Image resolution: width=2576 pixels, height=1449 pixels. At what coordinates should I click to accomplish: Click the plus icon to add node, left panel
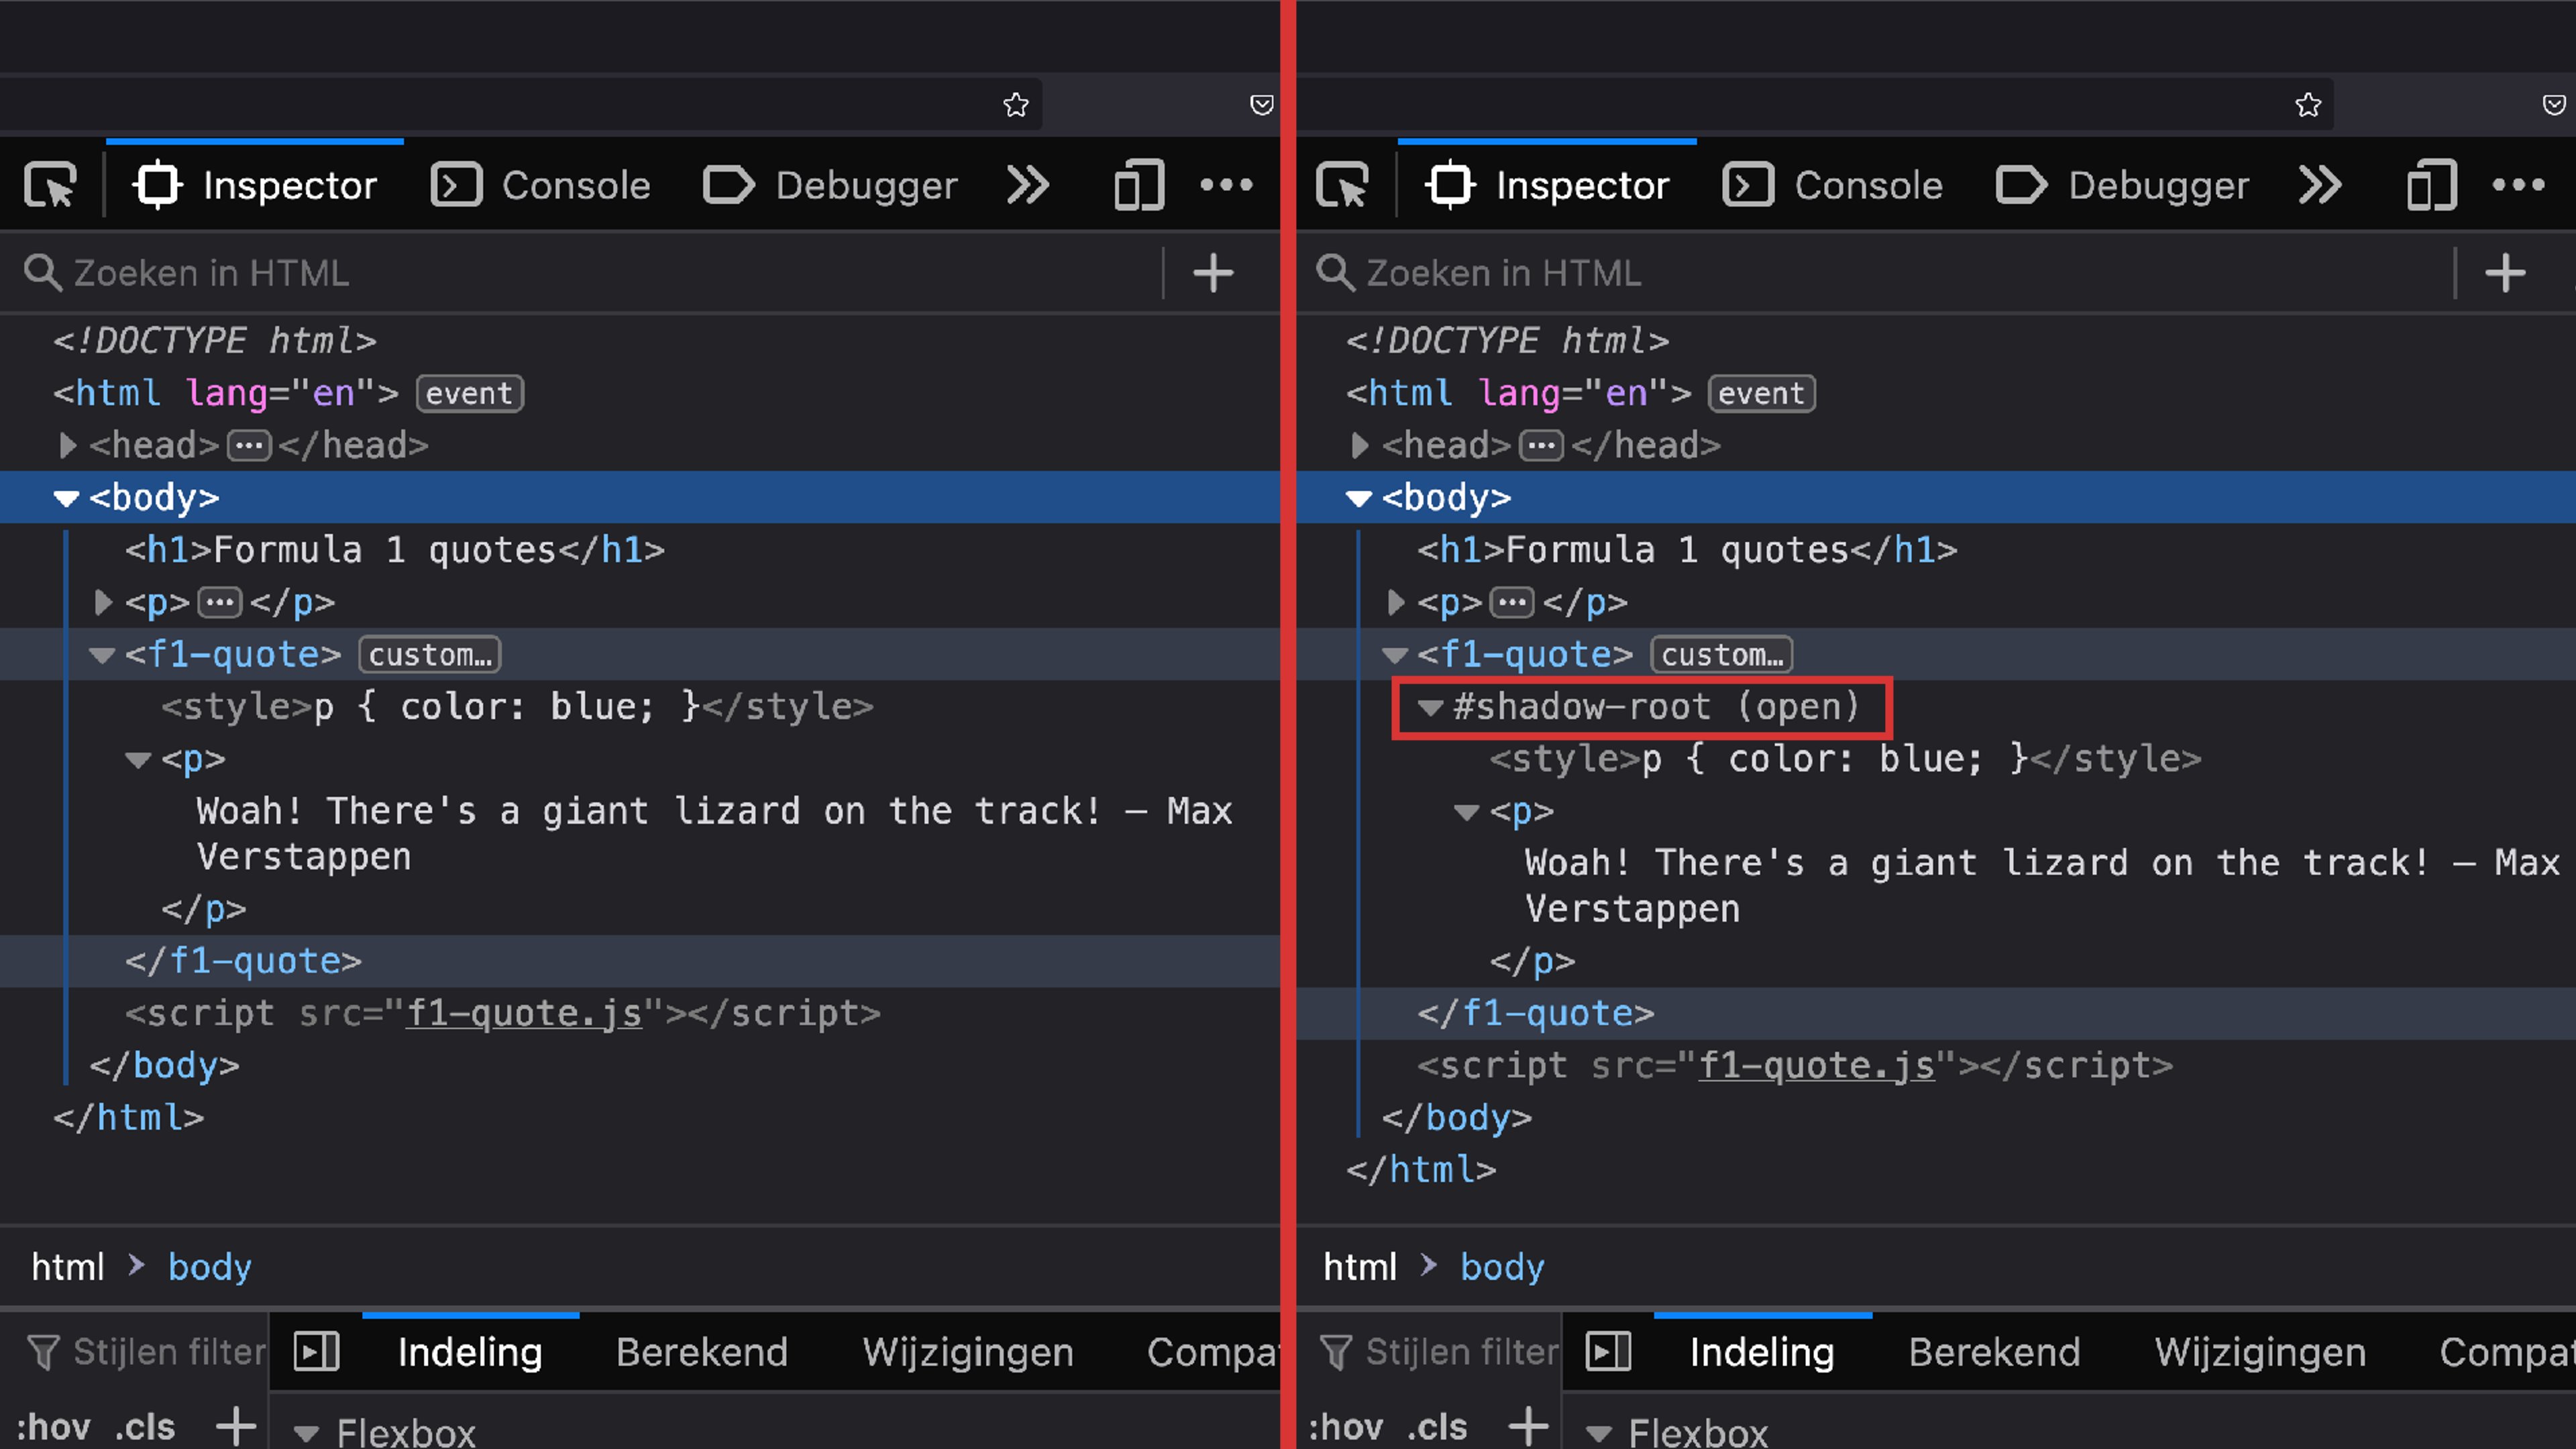(1213, 273)
